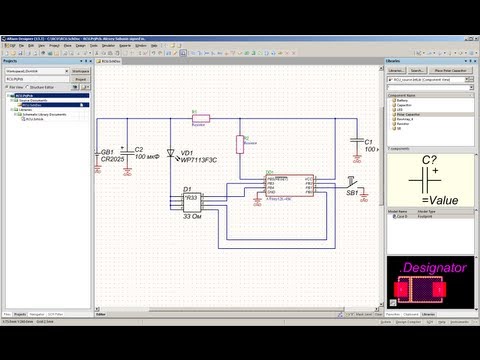The width and height of the screenshot is (480, 360).
Task: Collapse the RCU.PrjPcb project node
Action: 8,96
